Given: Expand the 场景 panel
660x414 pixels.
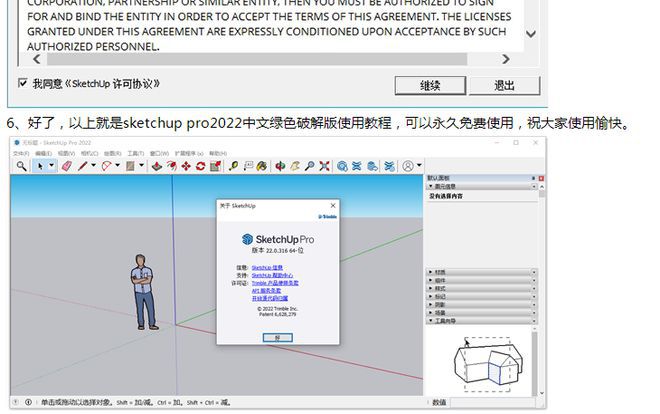Looking at the screenshot, I should [x=431, y=313].
